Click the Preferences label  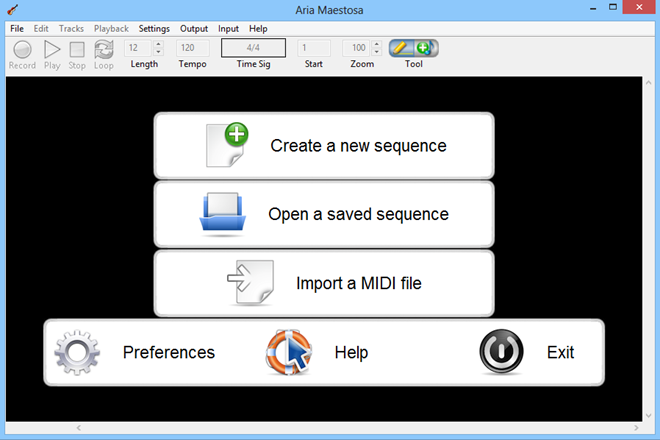coord(169,352)
